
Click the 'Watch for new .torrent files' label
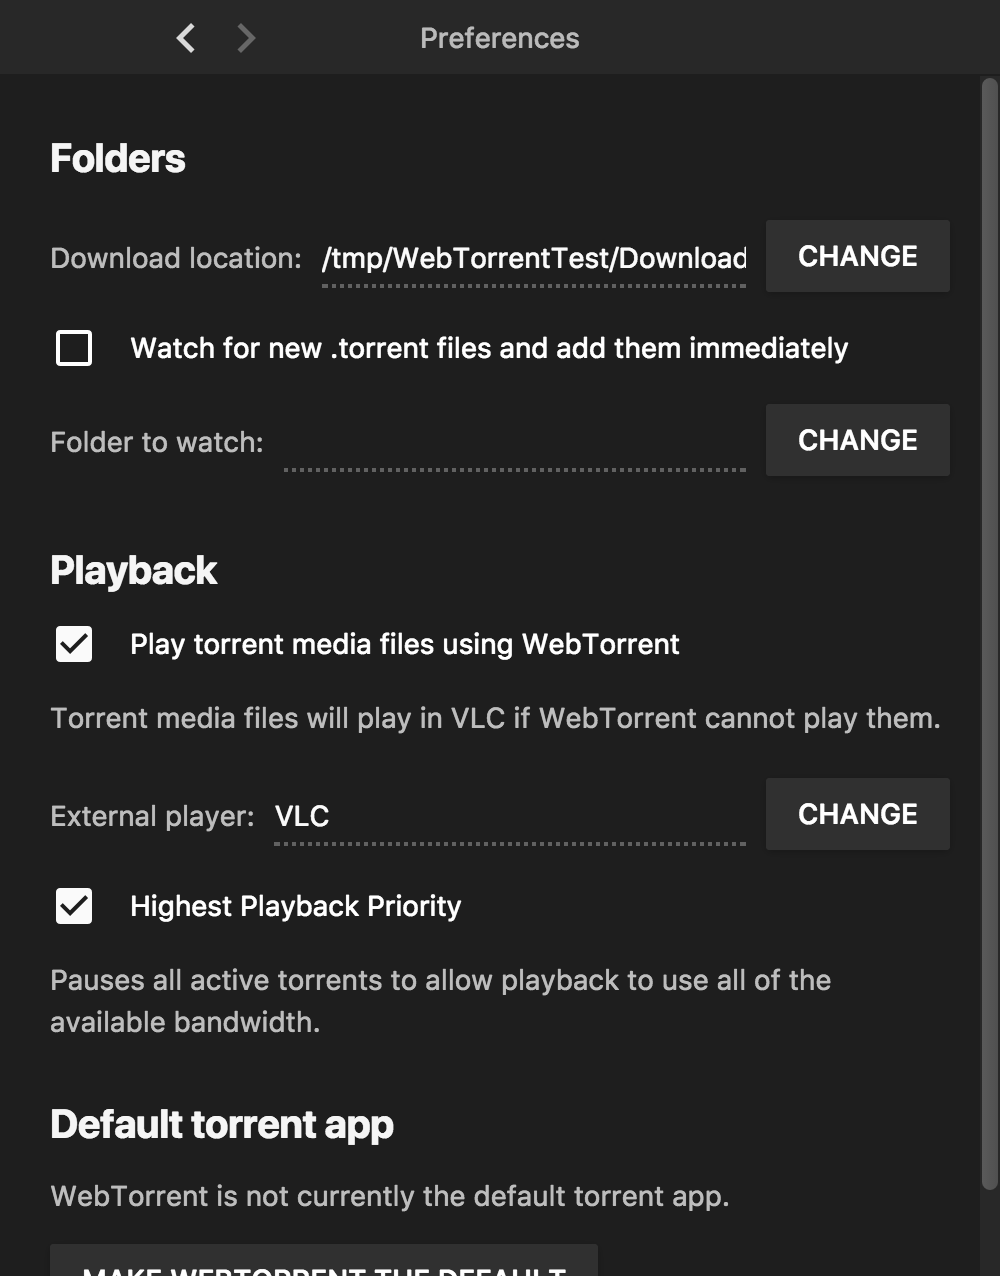[488, 348]
